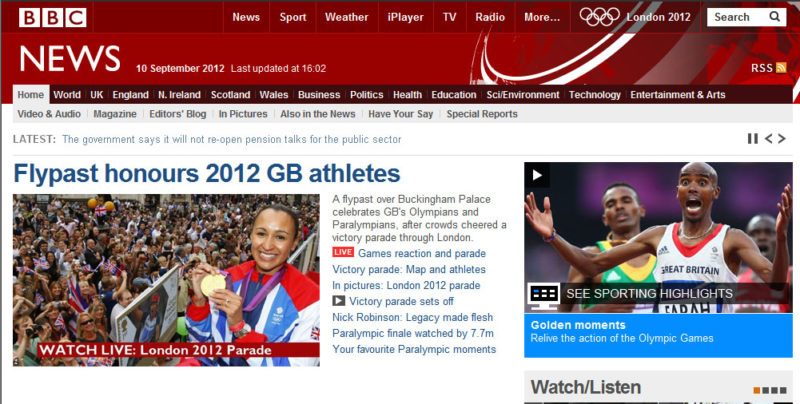This screenshot has width=800, height=404.
Task: Click the Olympic rings London 2012 logo
Action: (x=599, y=17)
